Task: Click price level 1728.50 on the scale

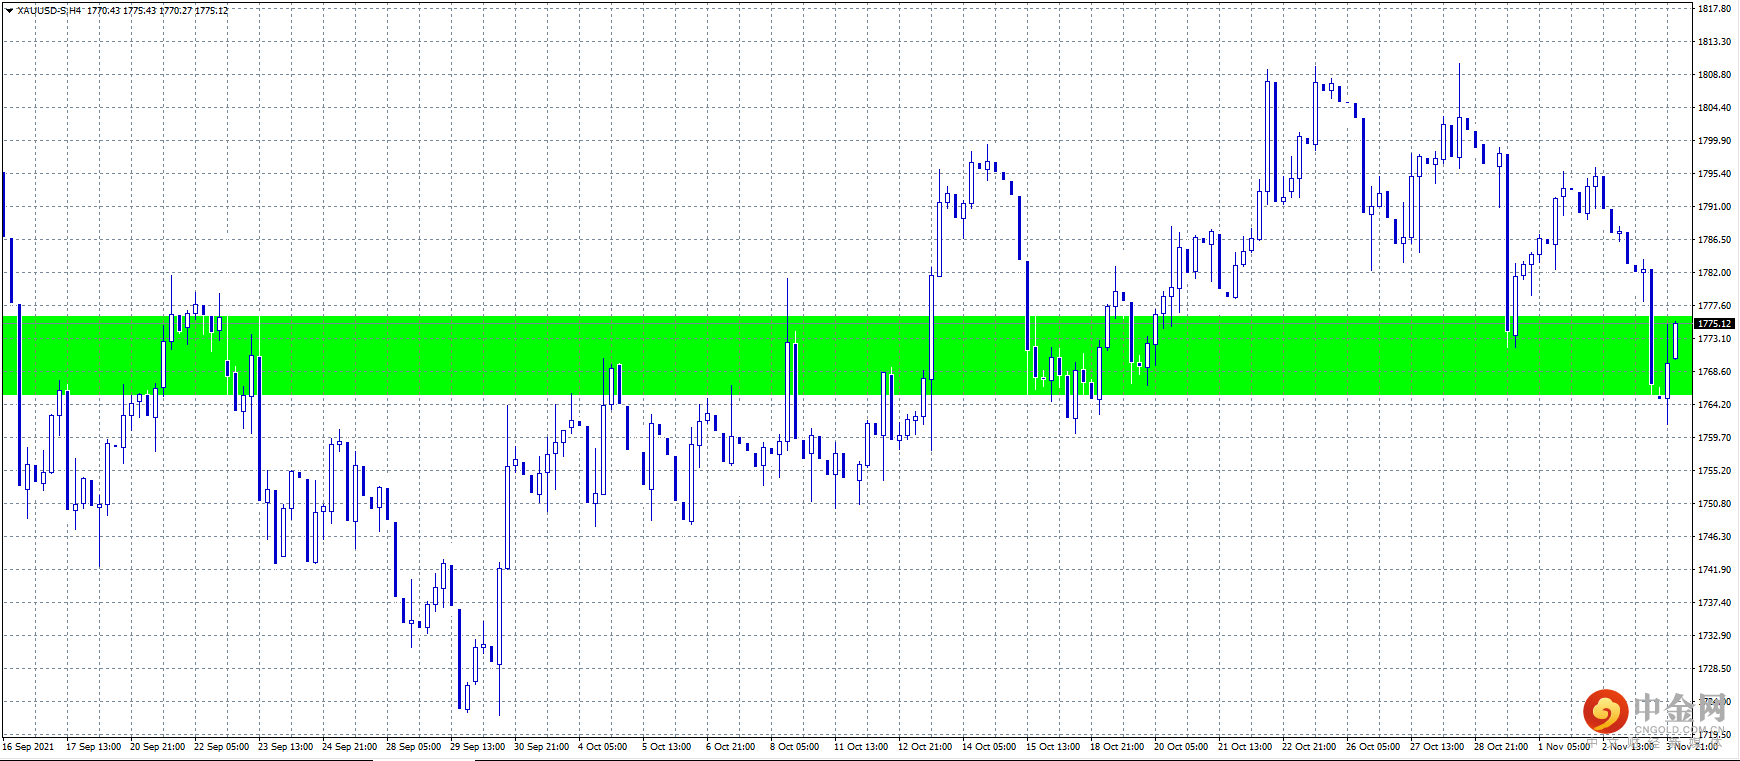Action: (1714, 669)
